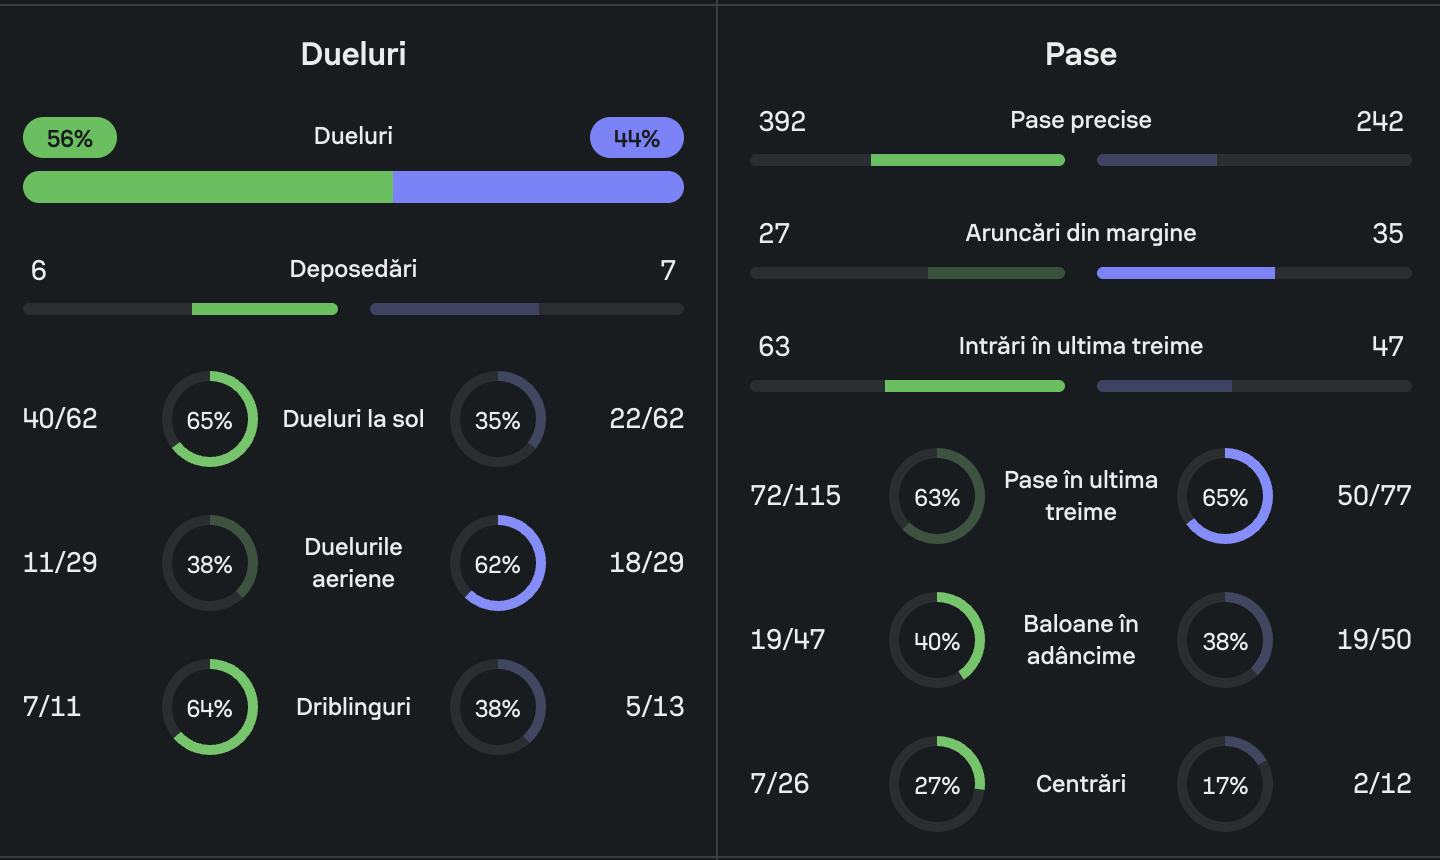
Task: Select the Deposedări stat label
Action: coord(353,269)
